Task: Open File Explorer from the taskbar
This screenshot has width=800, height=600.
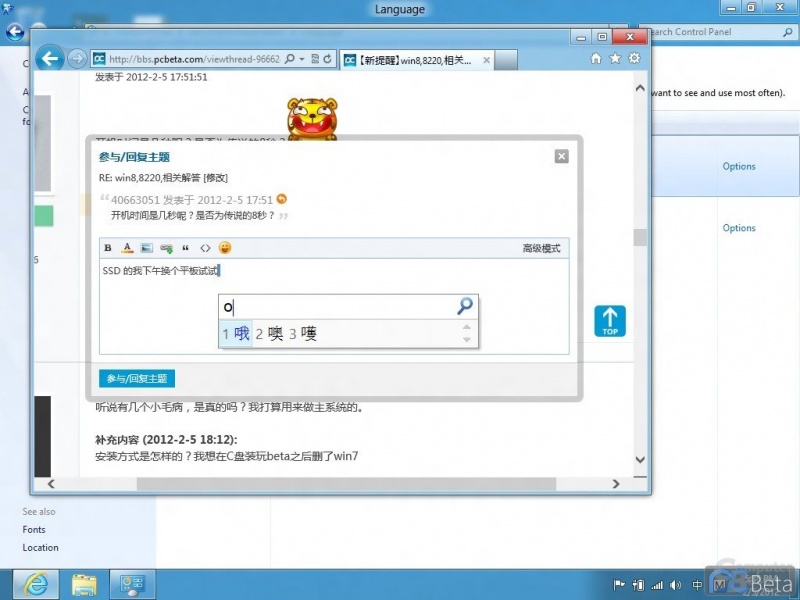Action: click(x=84, y=585)
